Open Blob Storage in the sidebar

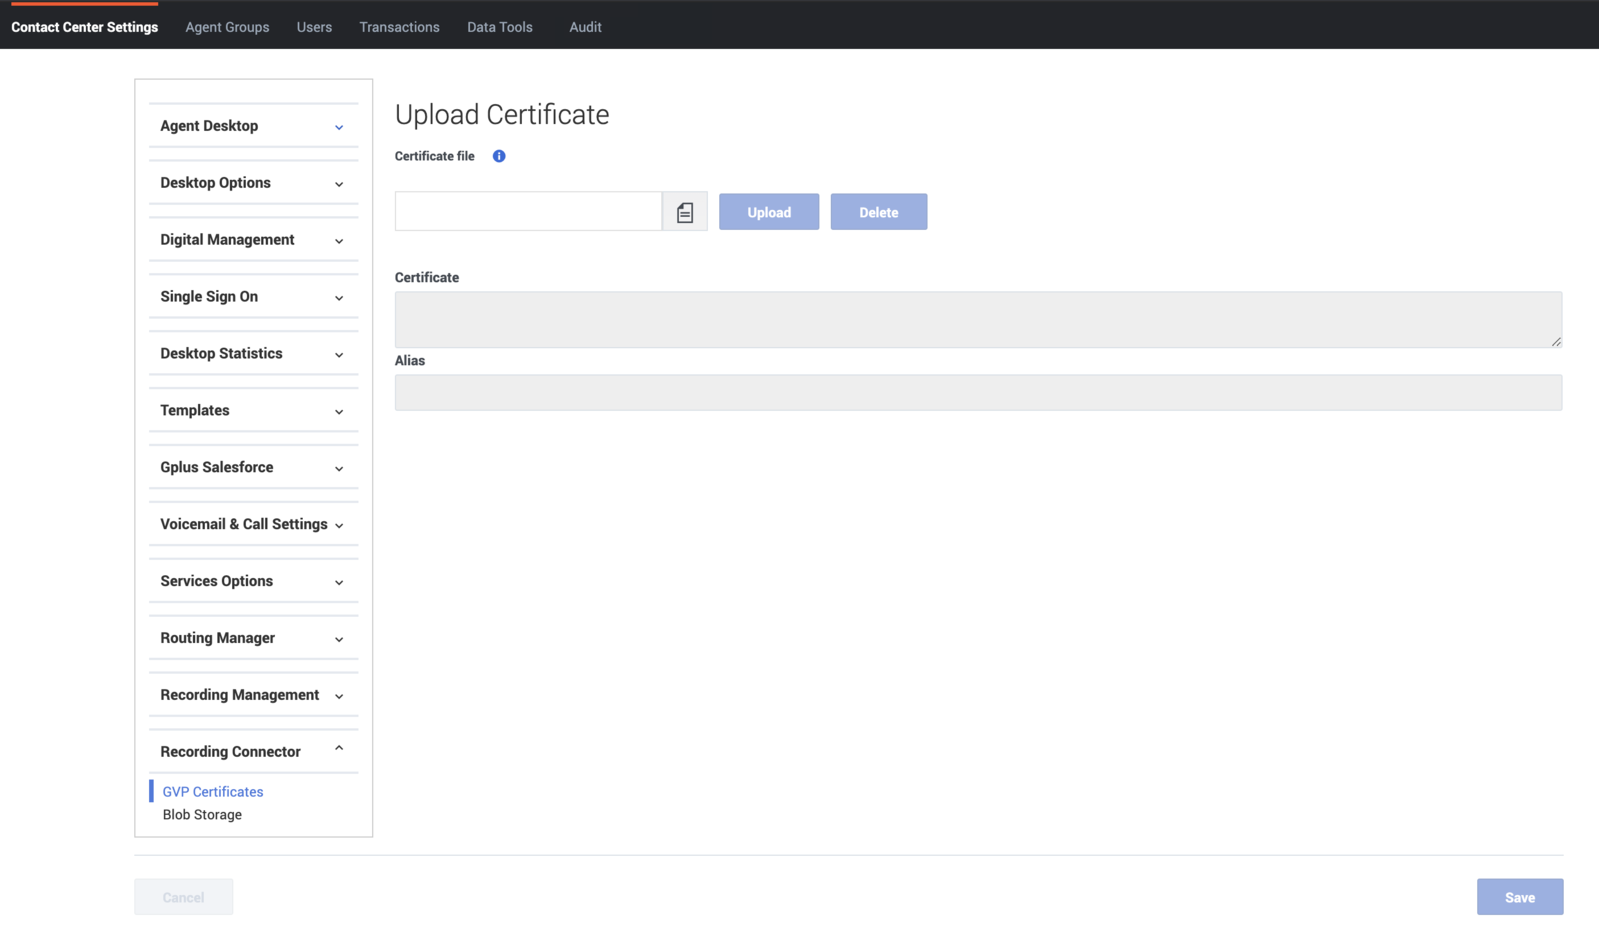coord(202,815)
